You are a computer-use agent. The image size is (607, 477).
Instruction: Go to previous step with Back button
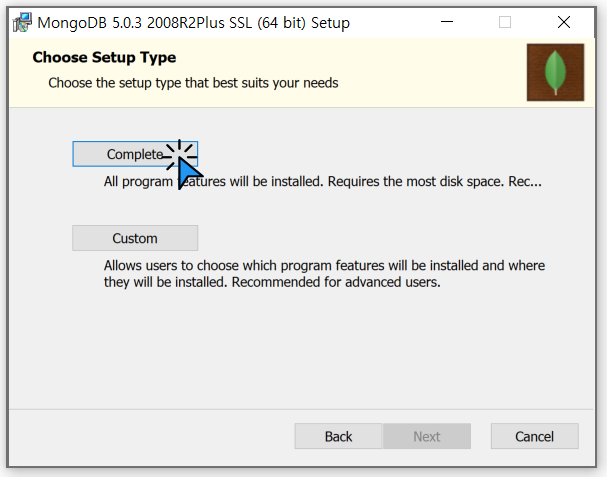coord(338,436)
